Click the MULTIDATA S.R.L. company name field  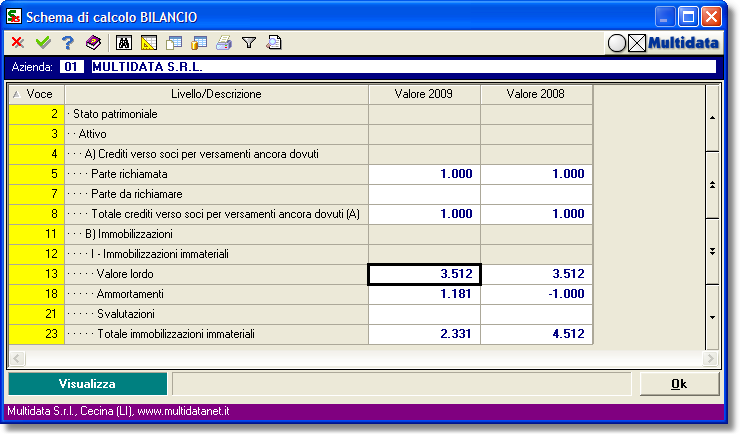pos(404,67)
